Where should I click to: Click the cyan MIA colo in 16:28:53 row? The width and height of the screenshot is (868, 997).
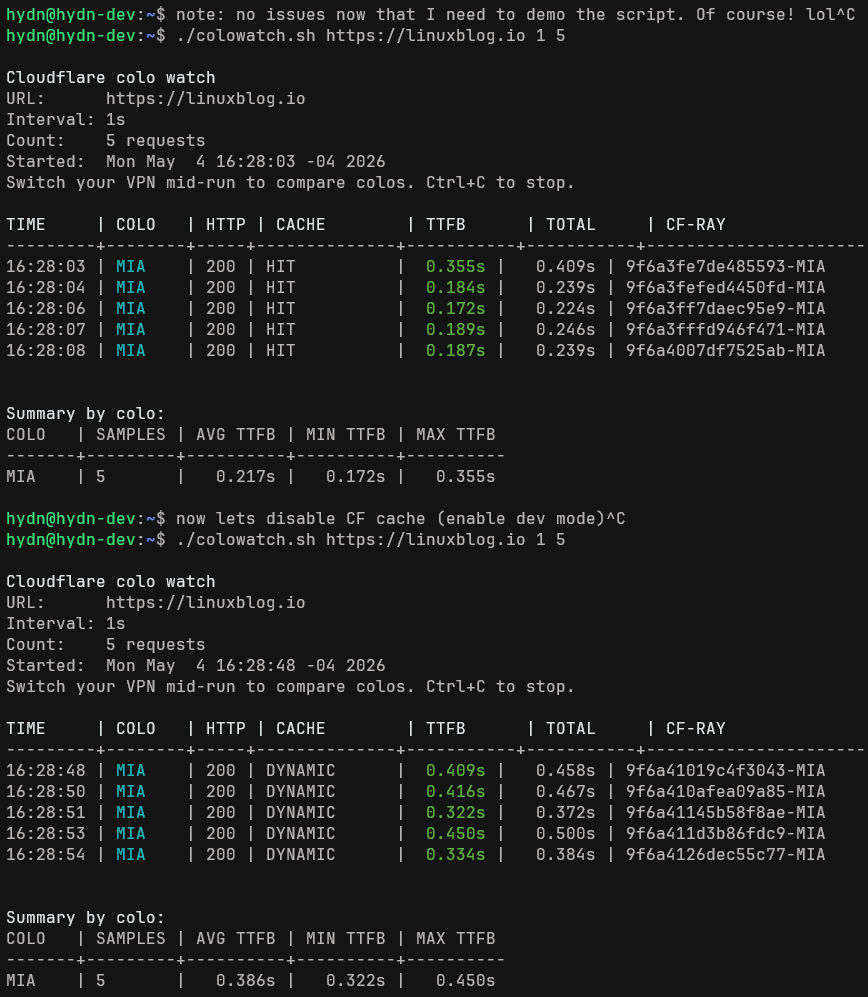click(x=130, y=834)
